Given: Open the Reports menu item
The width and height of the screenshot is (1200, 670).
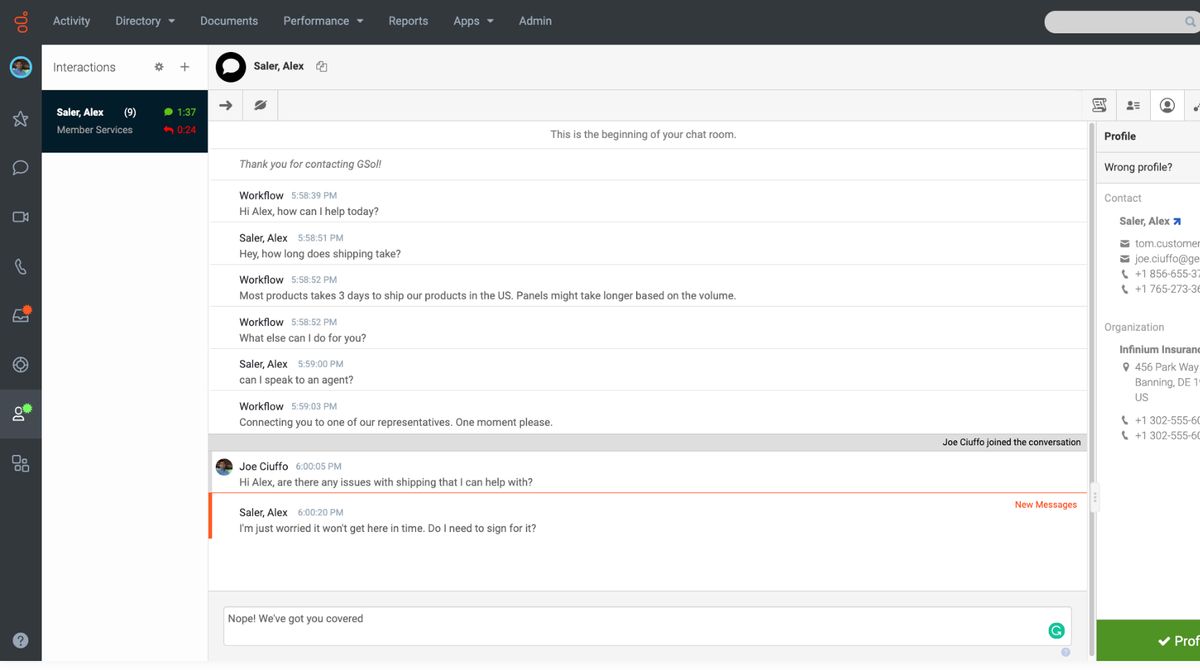Looking at the screenshot, I should tap(408, 21).
